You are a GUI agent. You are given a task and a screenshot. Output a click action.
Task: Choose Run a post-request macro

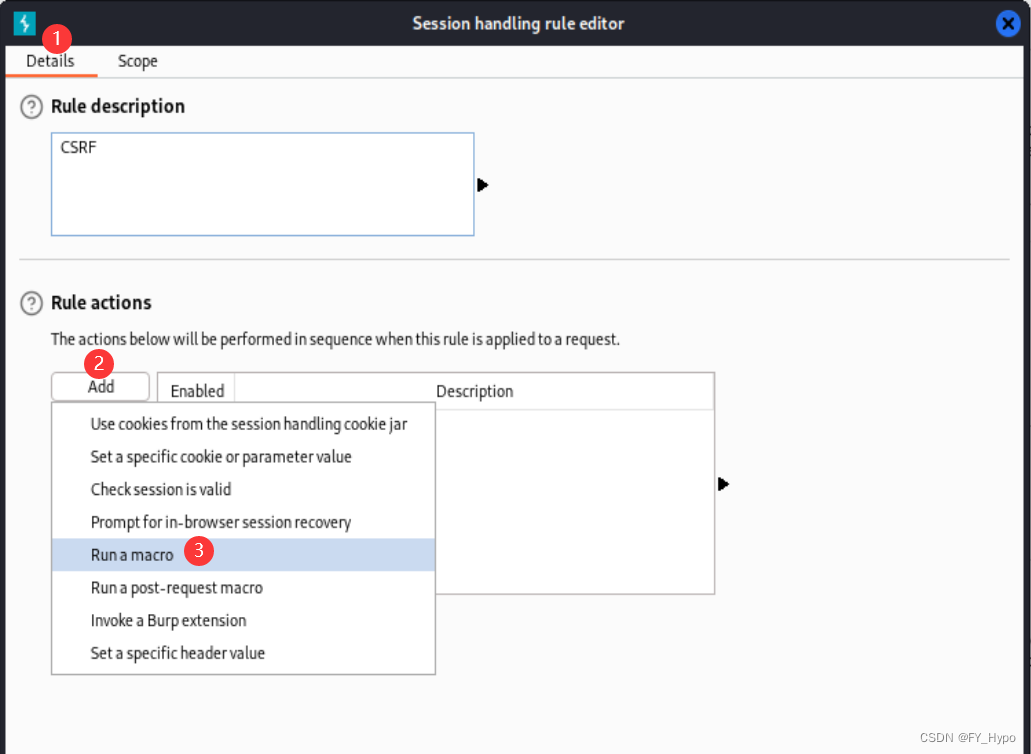(243, 588)
